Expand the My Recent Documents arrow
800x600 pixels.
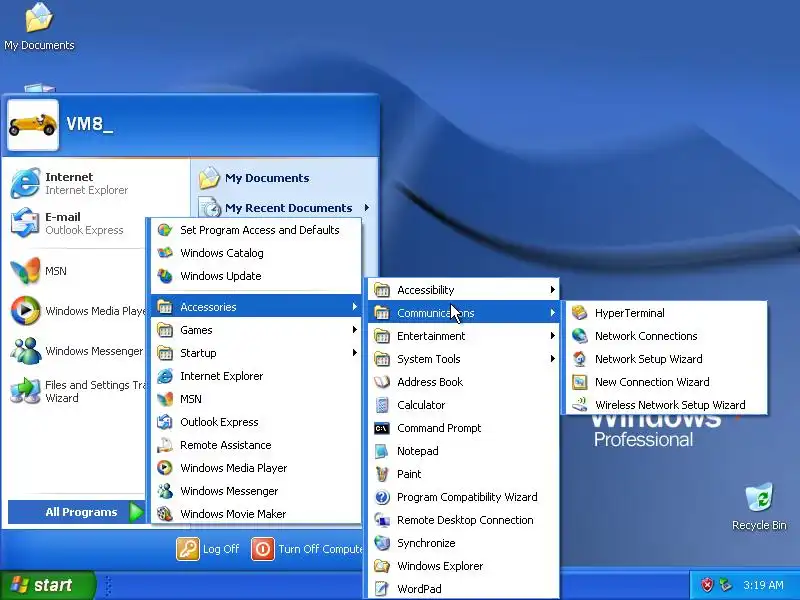click(x=366, y=208)
